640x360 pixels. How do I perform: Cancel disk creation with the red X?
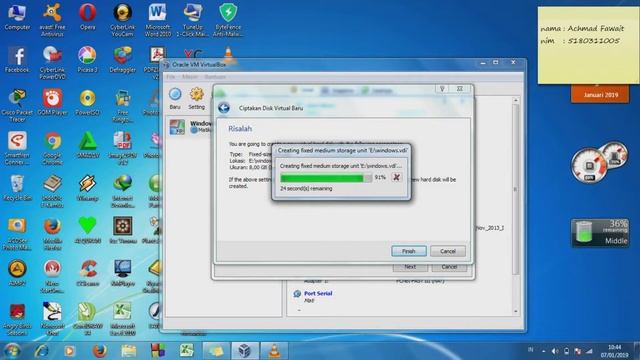[x=396, y=177]
